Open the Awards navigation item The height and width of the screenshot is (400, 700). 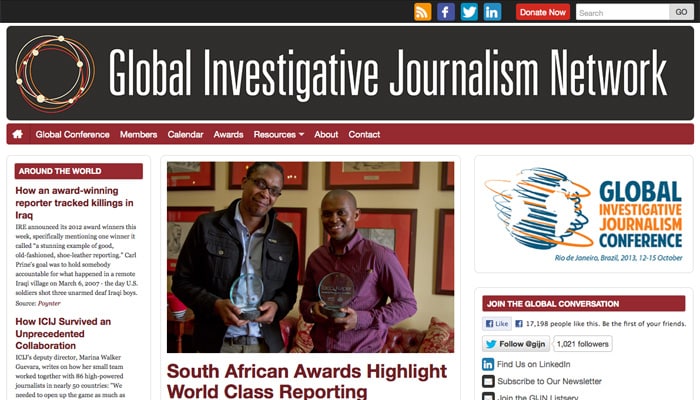tap(228, 134)
